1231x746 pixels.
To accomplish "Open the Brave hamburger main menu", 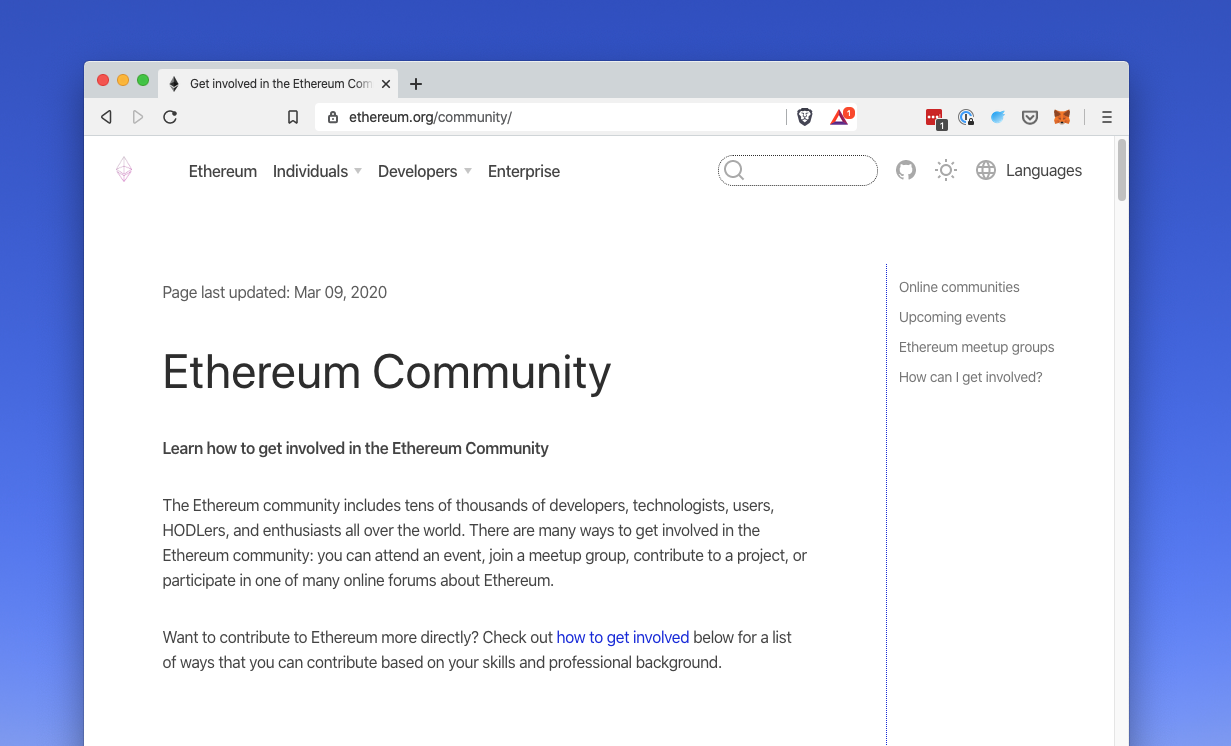I will pos(1107,117).
